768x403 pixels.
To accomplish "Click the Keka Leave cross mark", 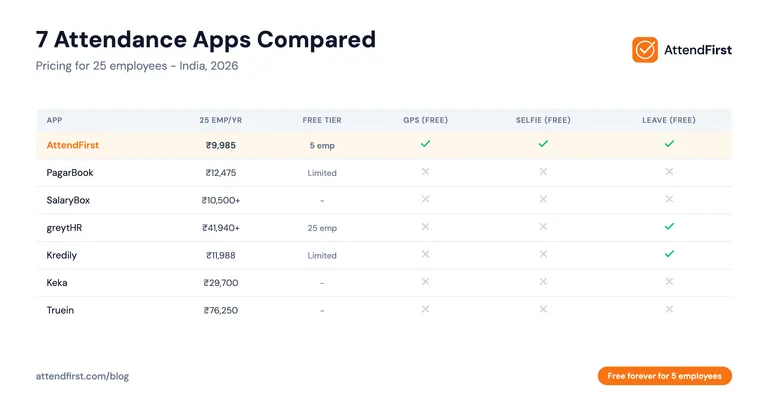I will coord(669,282).
